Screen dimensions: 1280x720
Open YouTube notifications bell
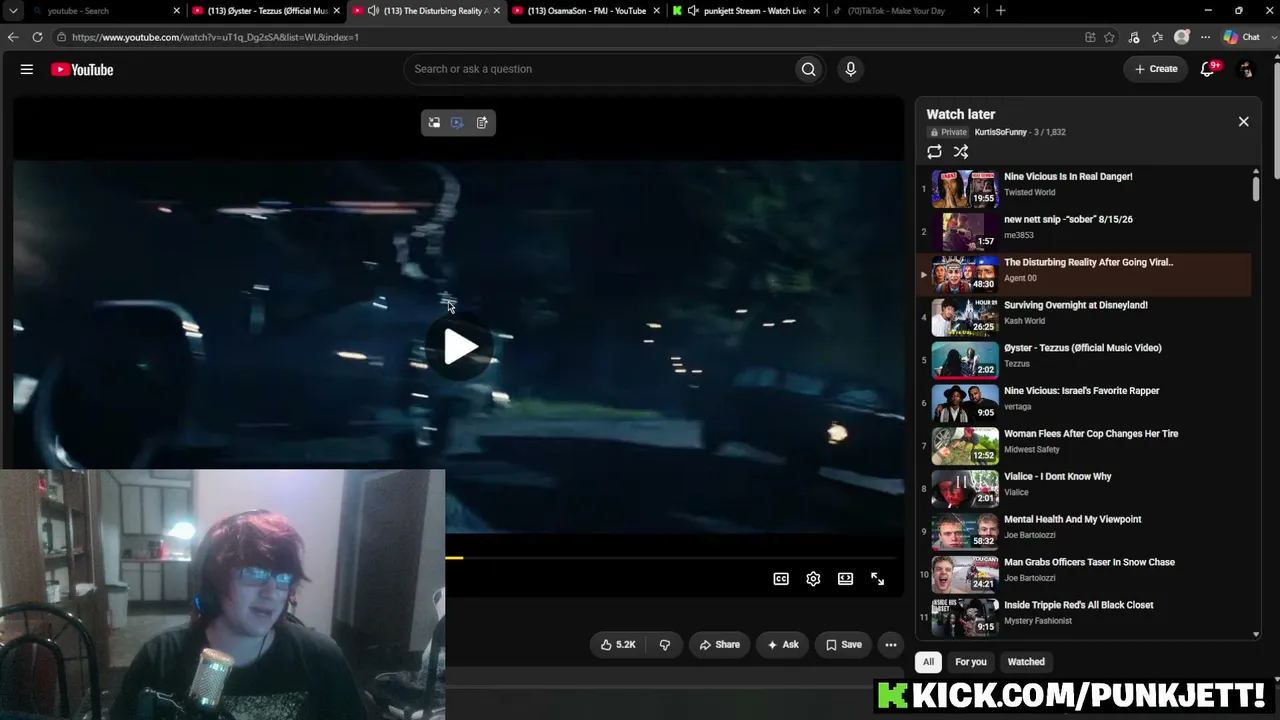coord(1208,69)
